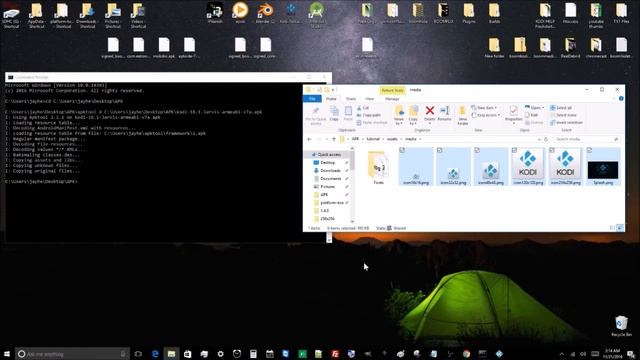Open File Explorer taskbar icon
640x360 pixels.
click(171, 354)
